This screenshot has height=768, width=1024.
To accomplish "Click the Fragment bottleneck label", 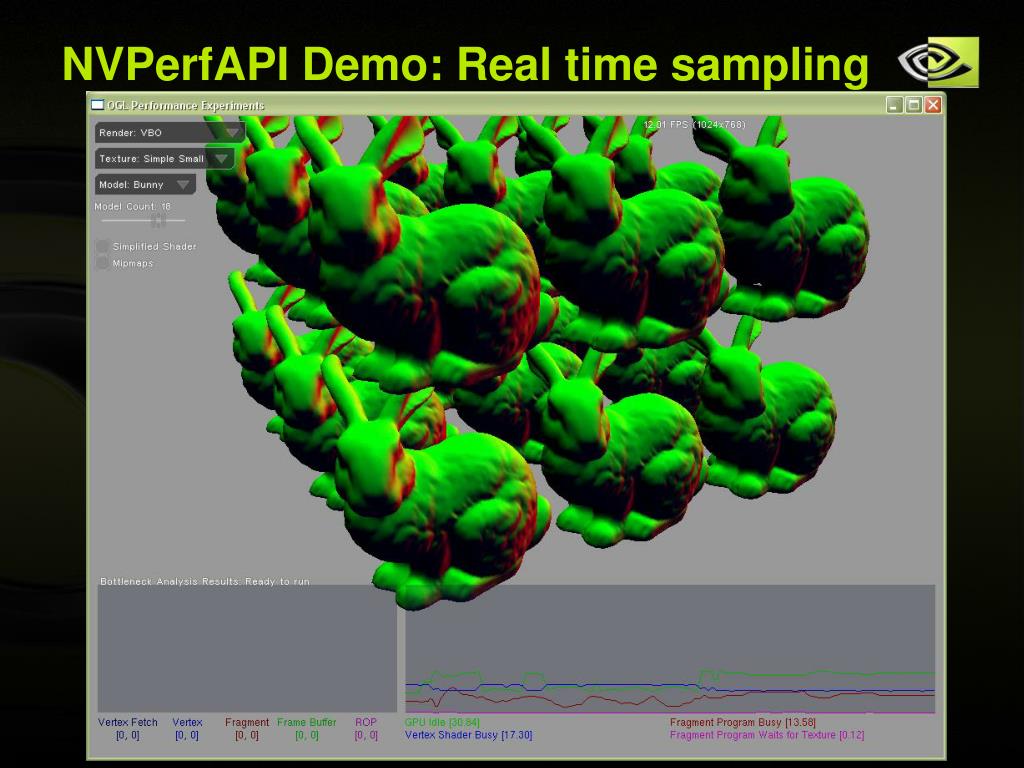I will tap(247, 722).
